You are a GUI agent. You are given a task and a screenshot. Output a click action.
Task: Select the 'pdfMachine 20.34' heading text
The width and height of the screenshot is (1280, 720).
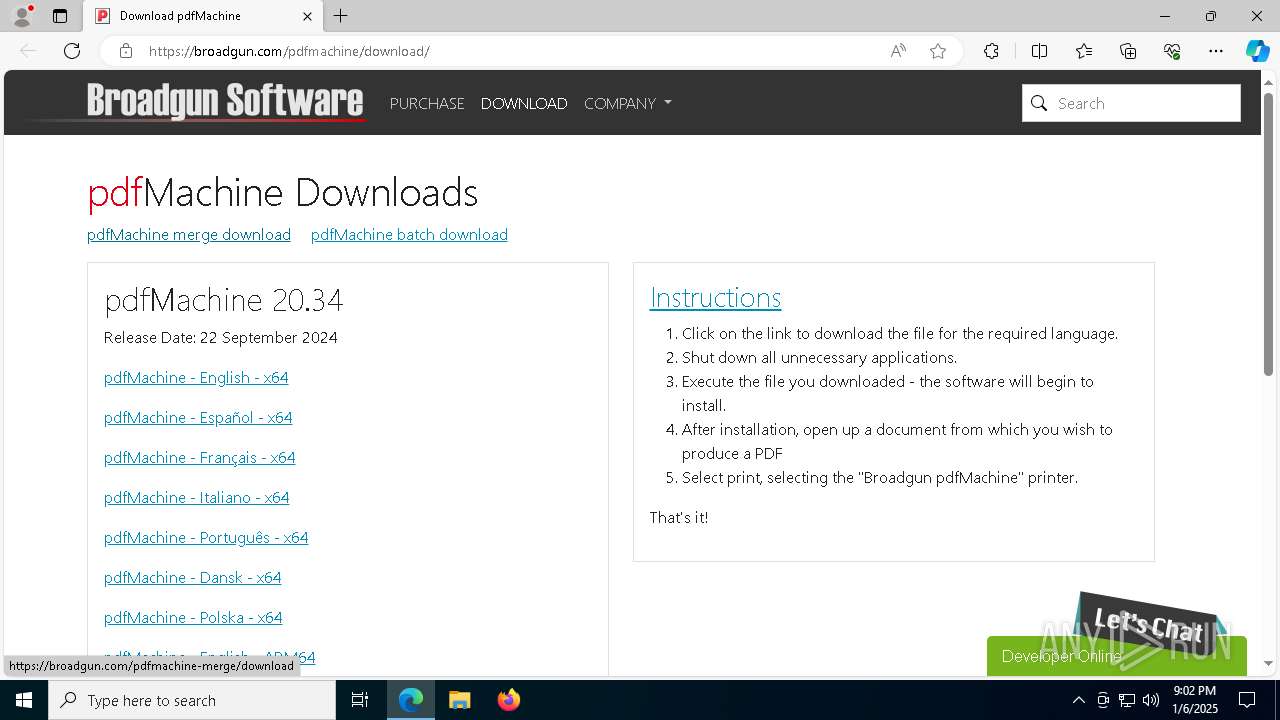pyautogui.click(x=224, y=300)
